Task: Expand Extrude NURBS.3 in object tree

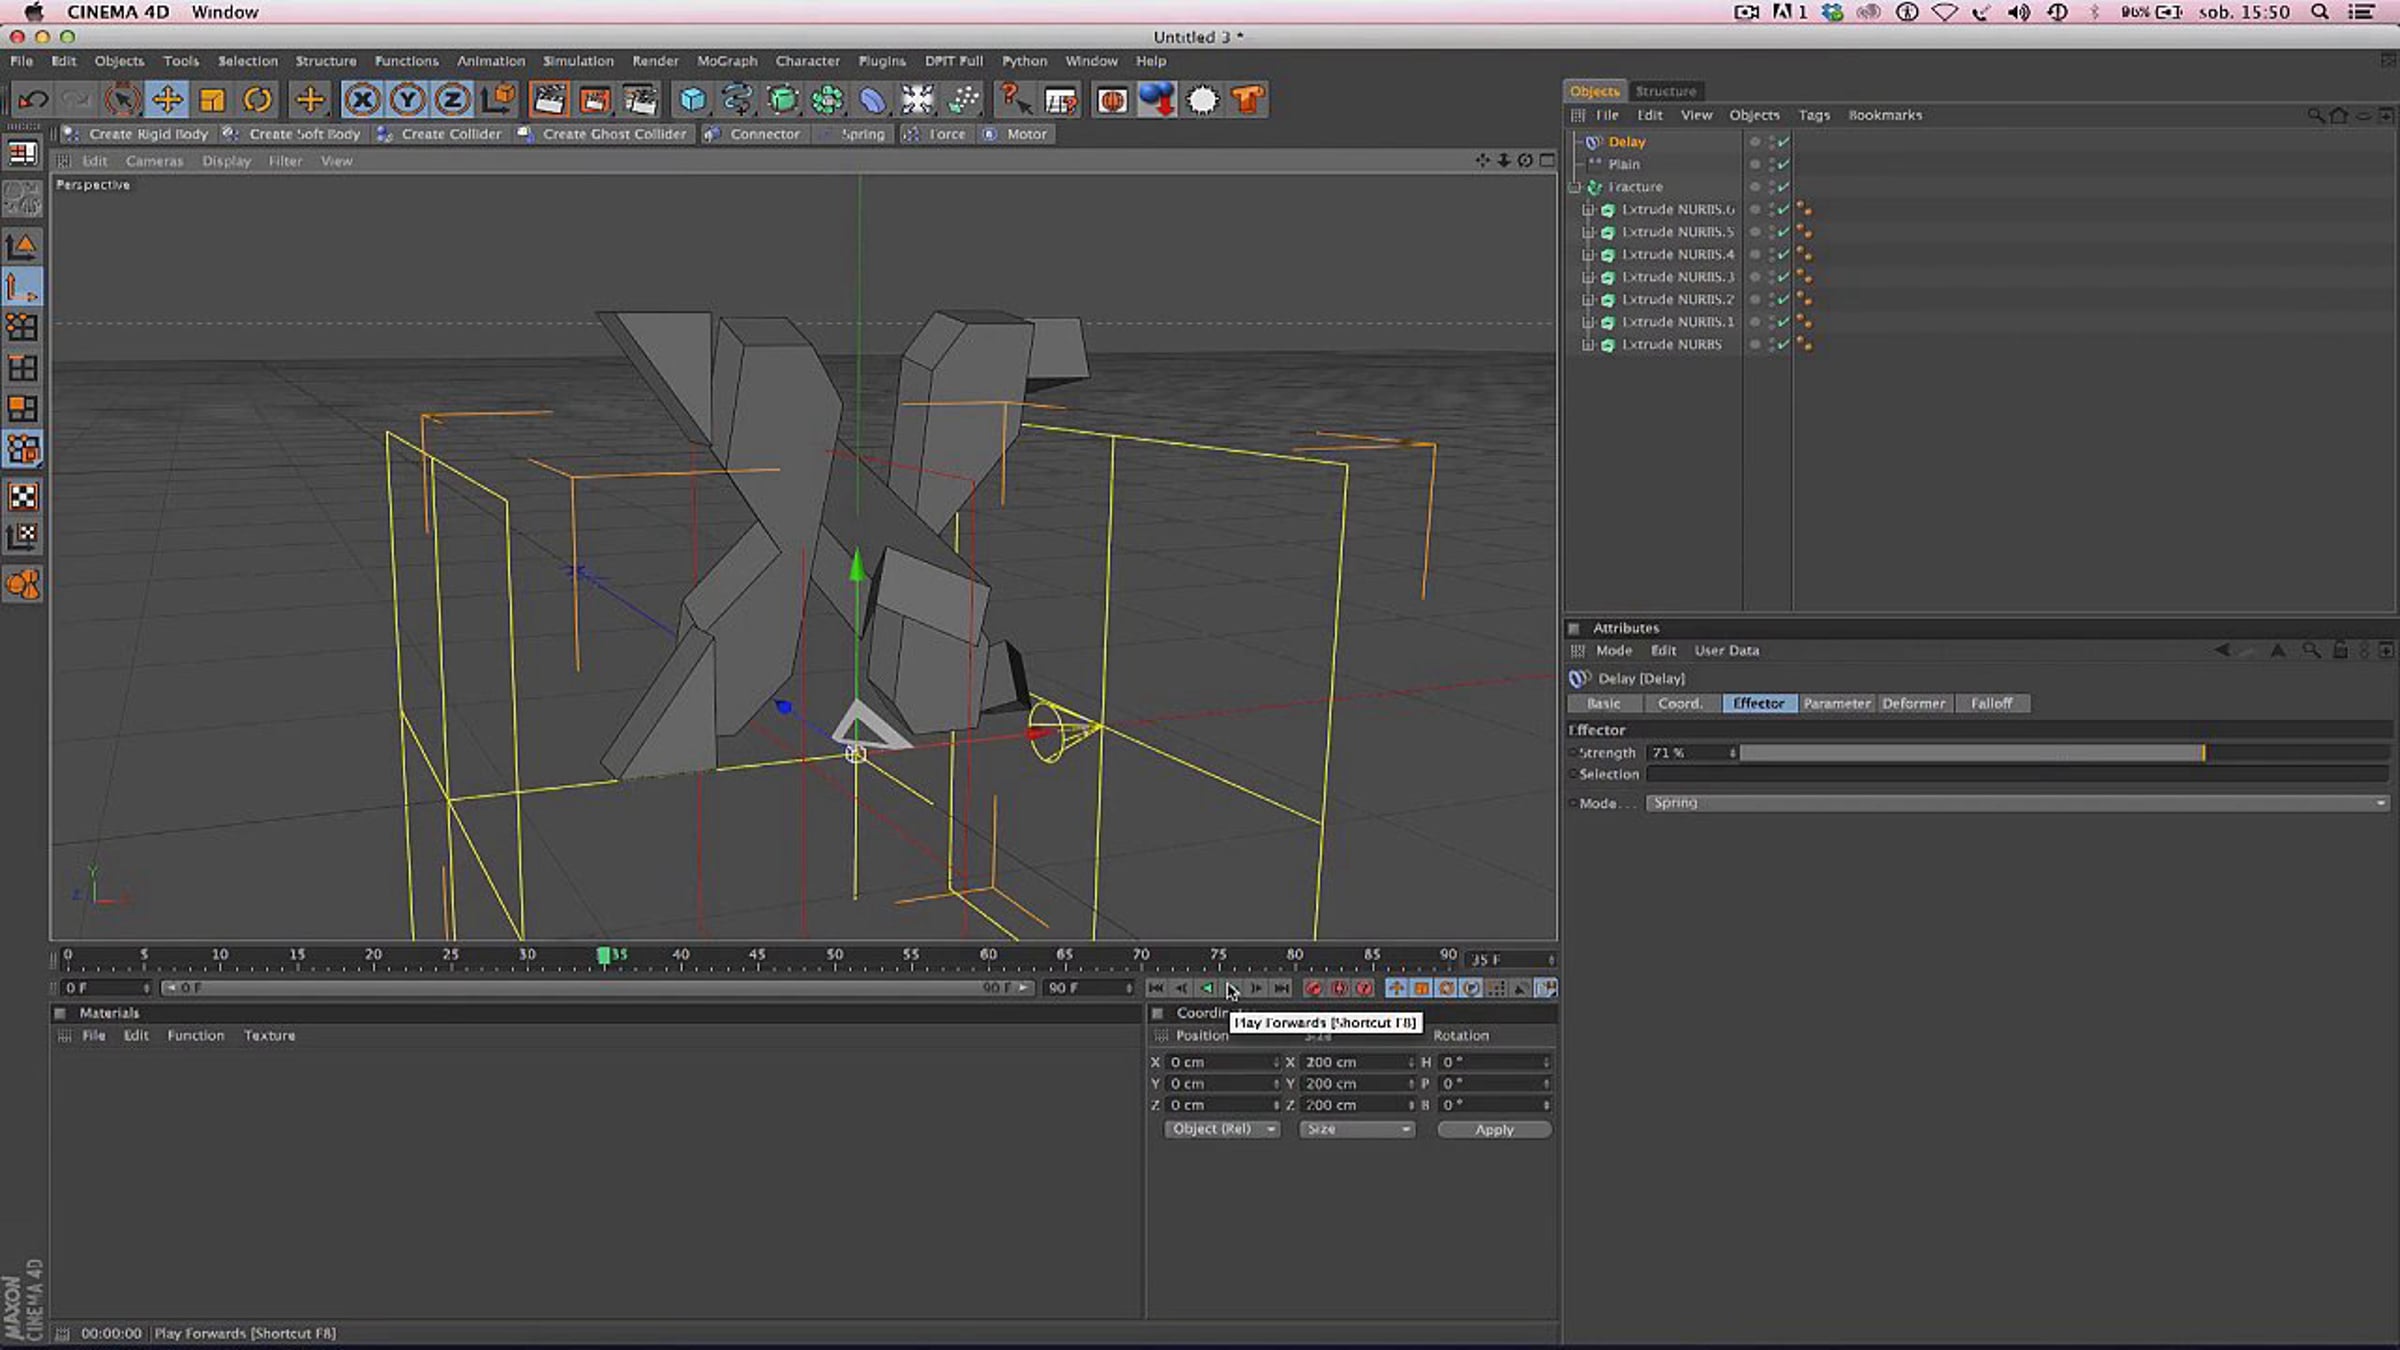Action: pos(1588,277)
